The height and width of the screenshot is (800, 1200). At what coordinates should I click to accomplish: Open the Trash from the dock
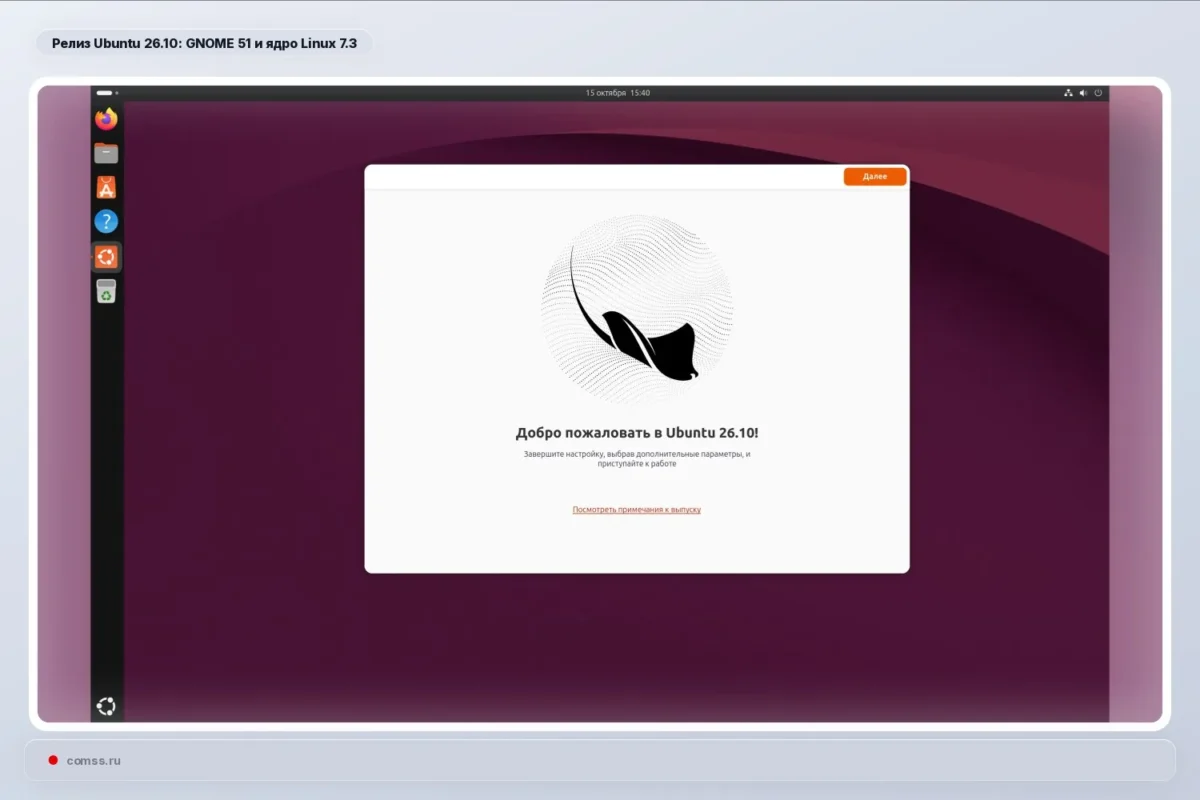106,291
